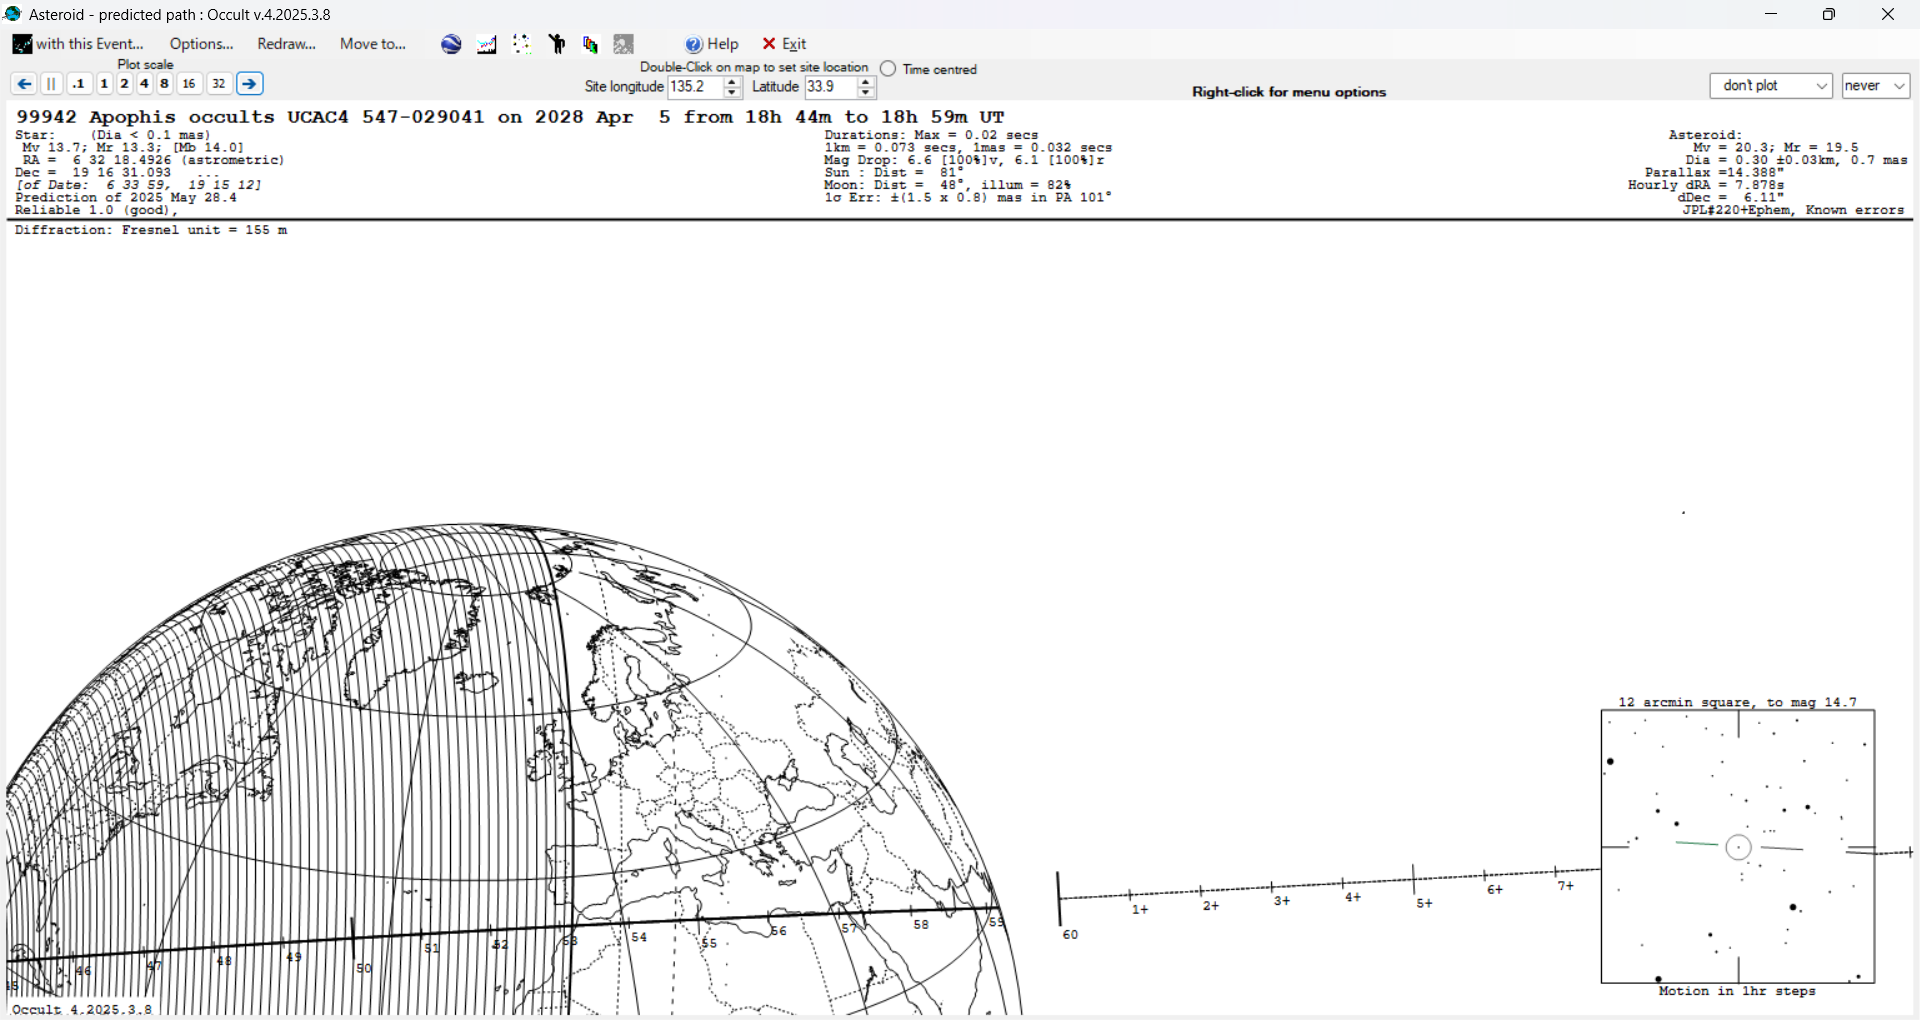Decrease Latitude with down spinner
The width and height of the screenshot is (1920, 1020).
coord(866,93)
